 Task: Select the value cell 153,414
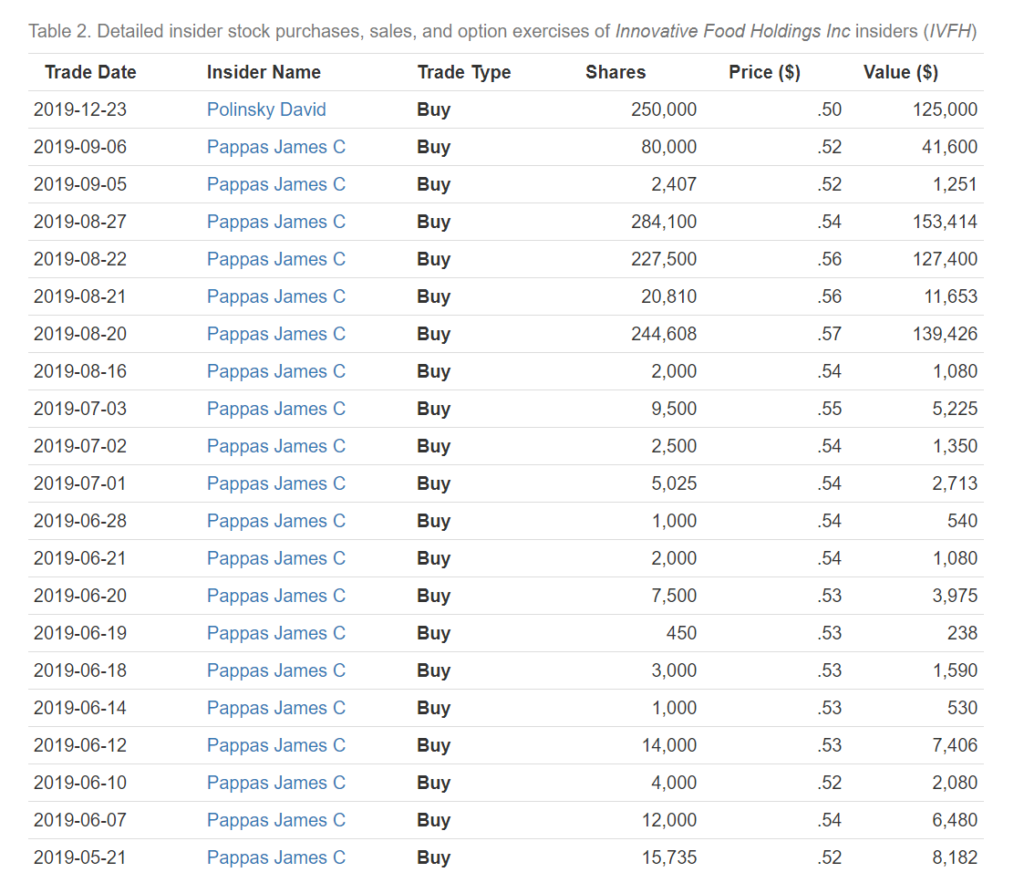pos(945,221)
